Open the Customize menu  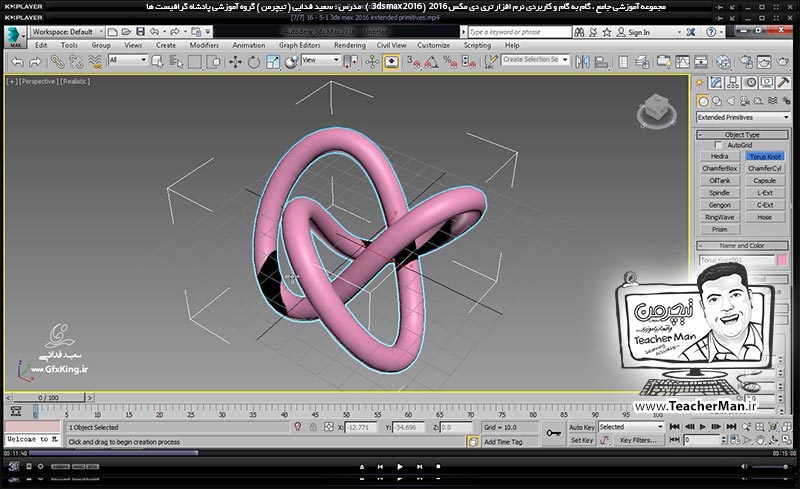click(x=434, y=45)
